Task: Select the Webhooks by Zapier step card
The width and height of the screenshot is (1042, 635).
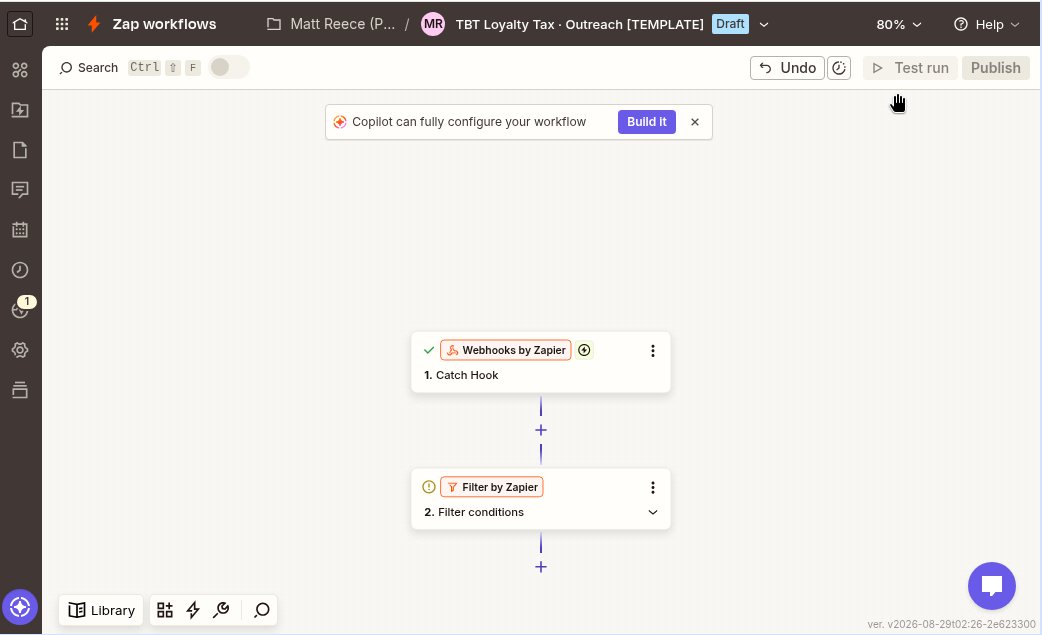Action: [540, 363]
